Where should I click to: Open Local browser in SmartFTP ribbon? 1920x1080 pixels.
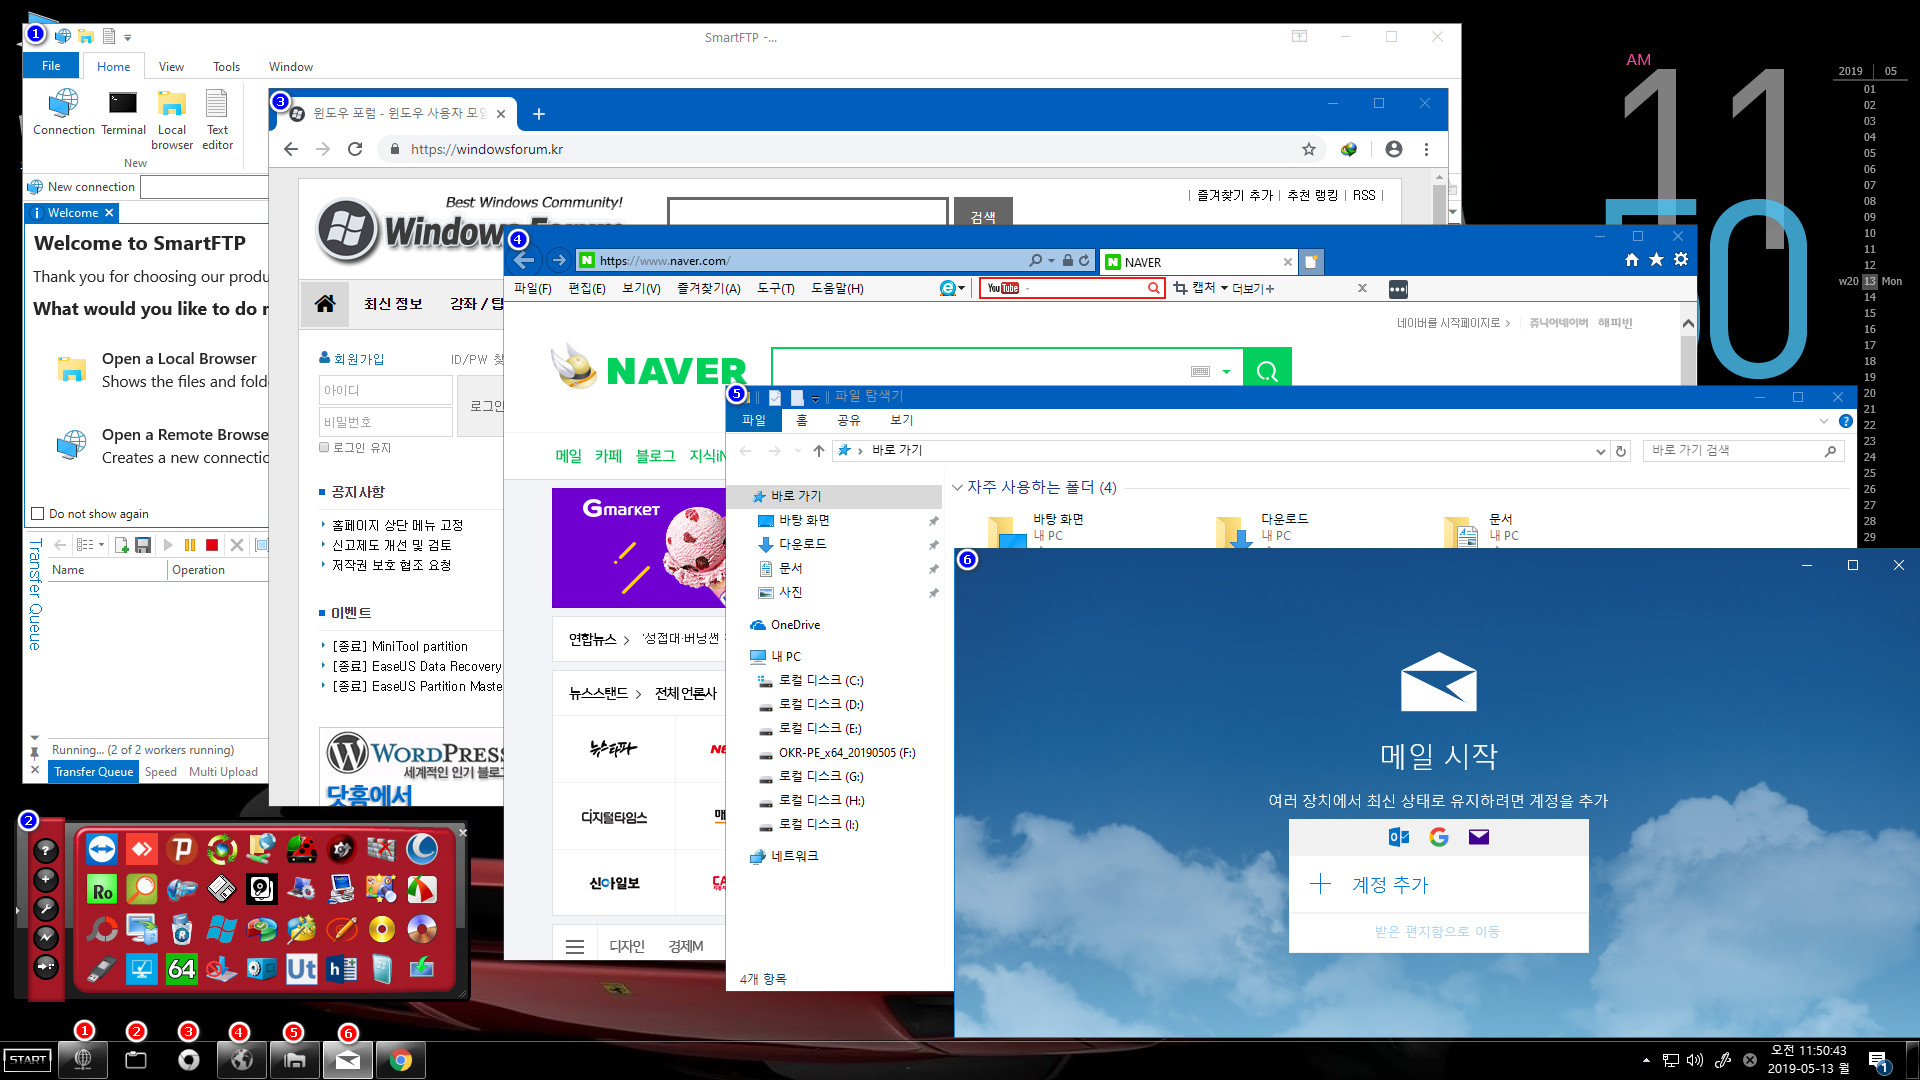click(x=172, y=120)
